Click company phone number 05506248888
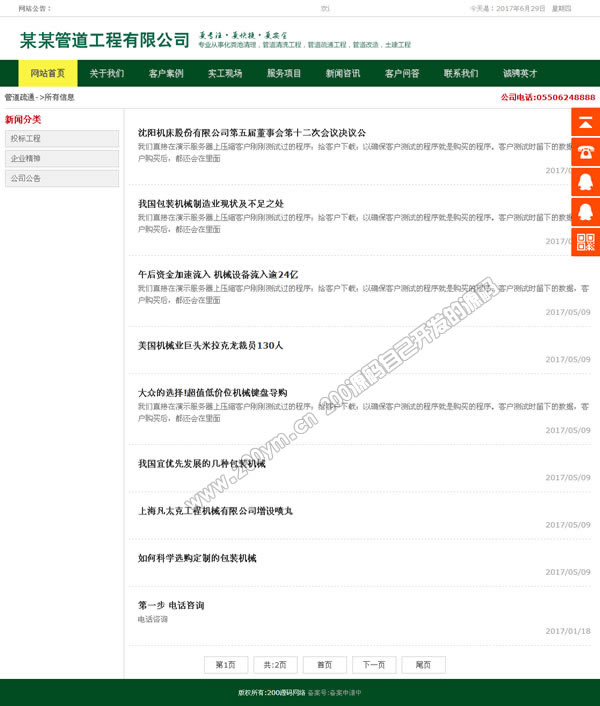 548,97
